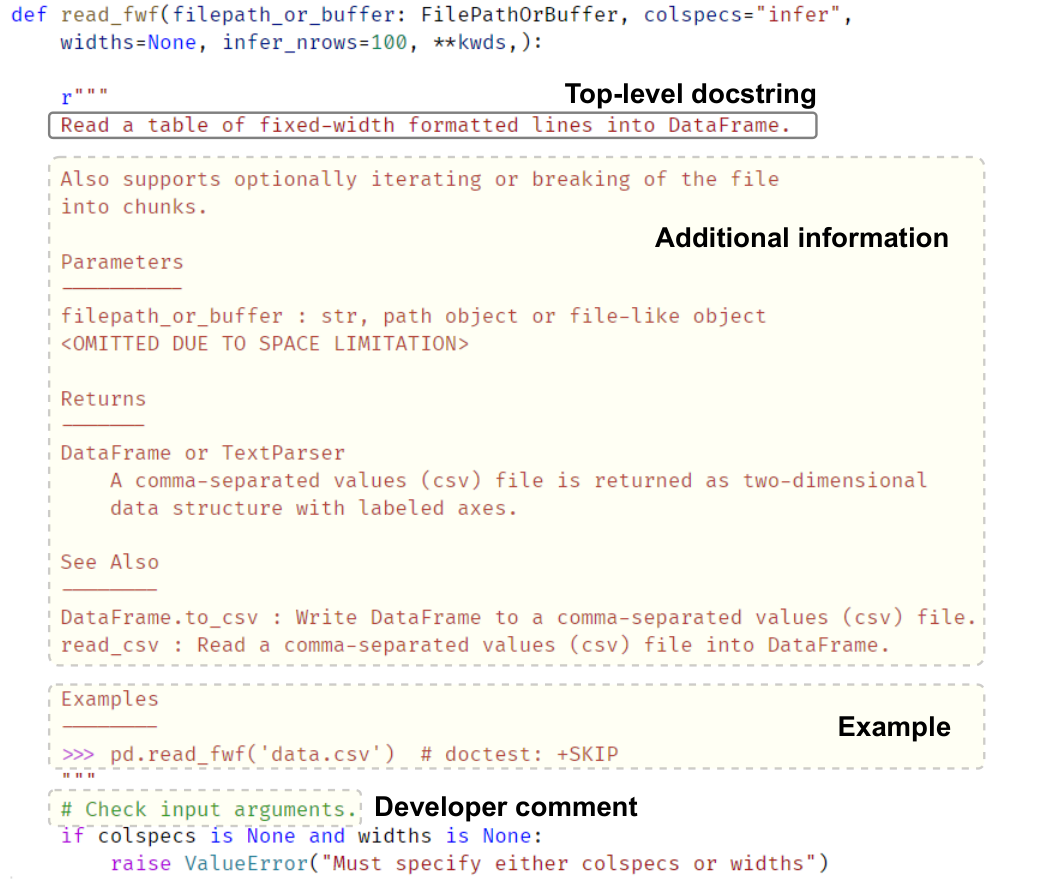The width and height of the screenshot is (1047, 896).
Task: Click "<OMITTED DUE TO SPACE LIMITATION>" text
Action: (264, 344)
